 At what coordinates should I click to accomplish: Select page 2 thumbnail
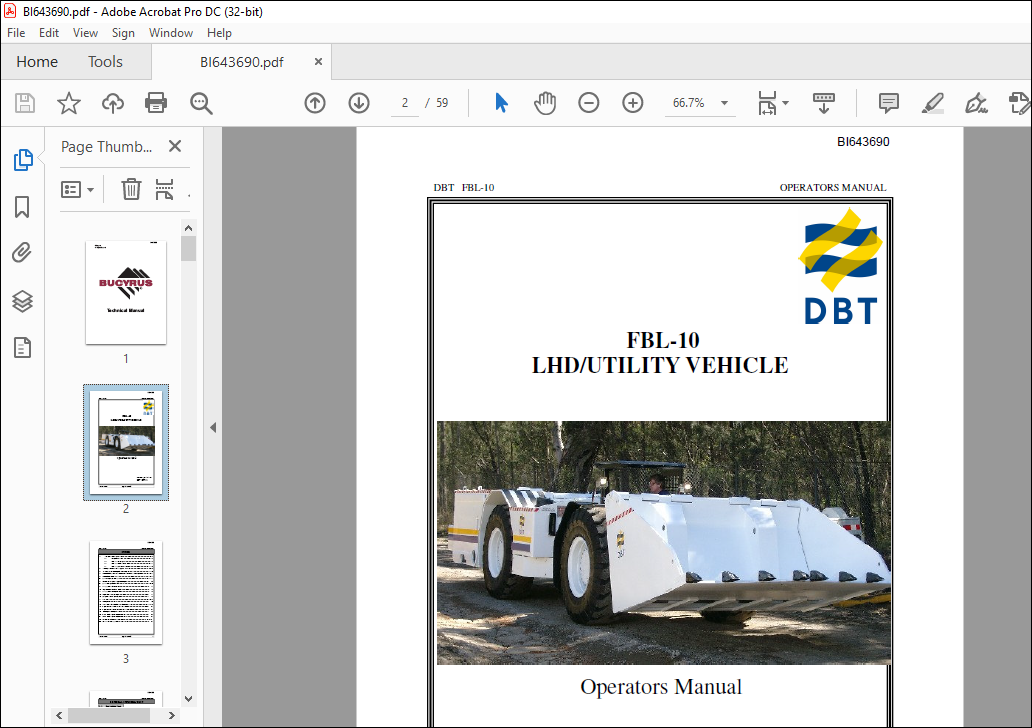(126, 442)
